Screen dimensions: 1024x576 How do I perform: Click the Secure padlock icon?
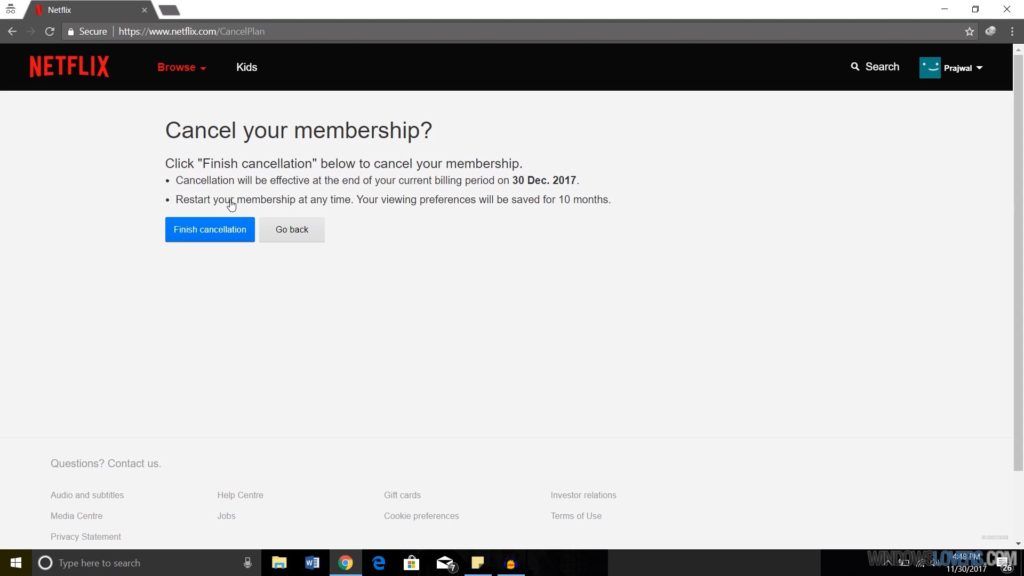point(71,31)
